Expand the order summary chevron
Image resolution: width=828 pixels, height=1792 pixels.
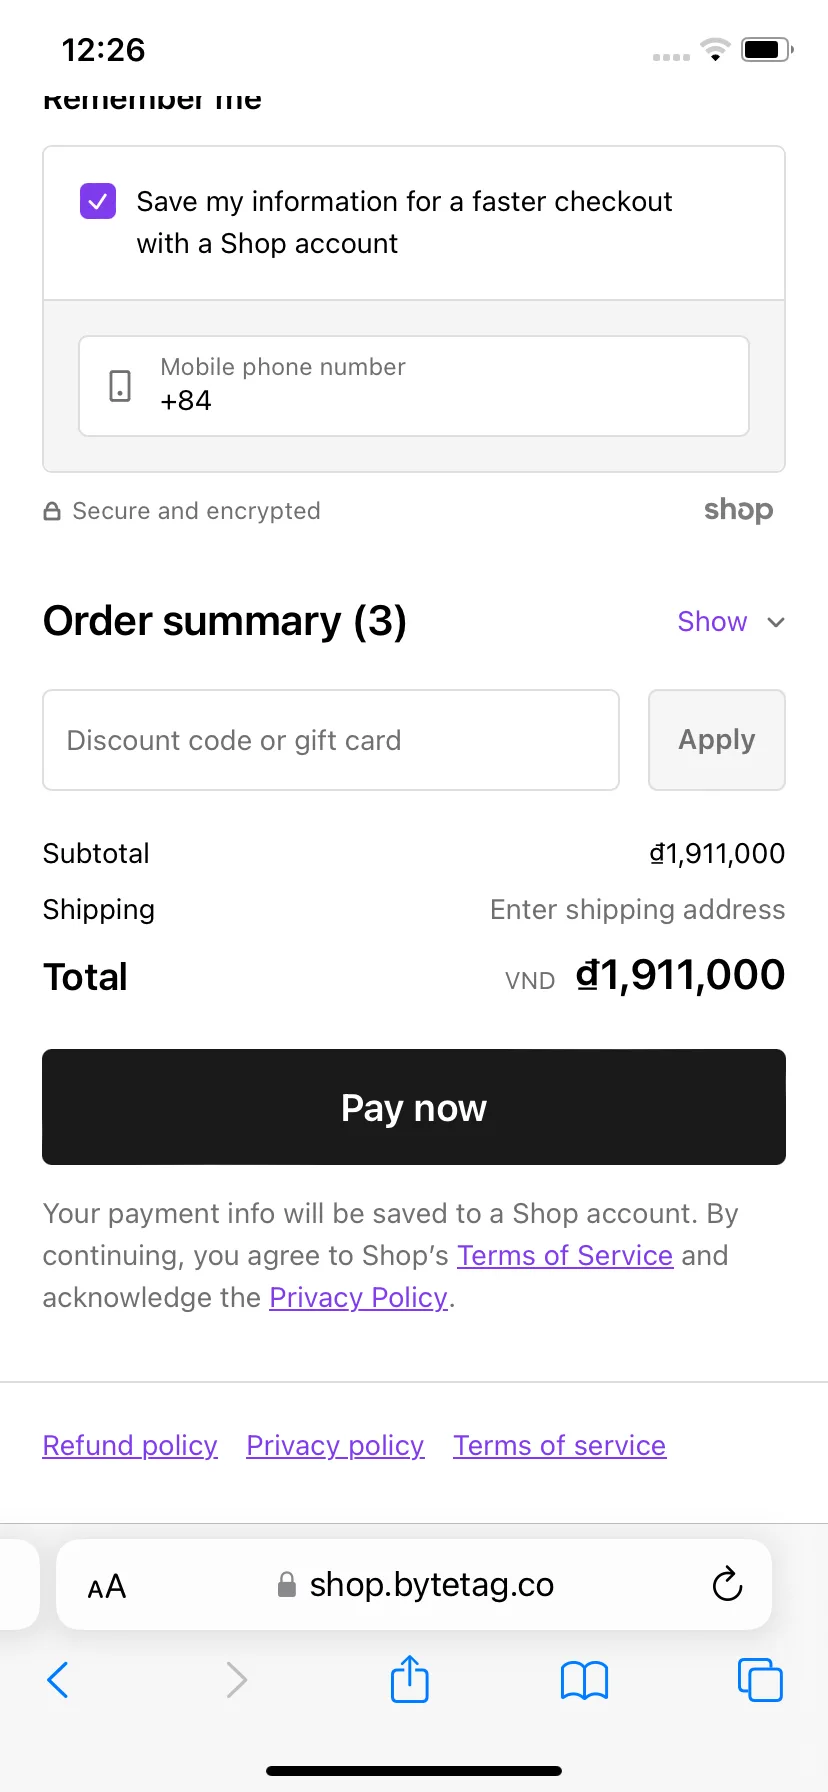pos(776,622)
